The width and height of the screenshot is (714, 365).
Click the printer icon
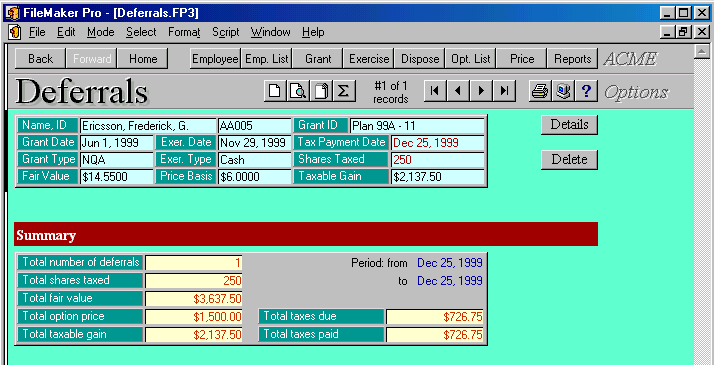[x=541, y=91]
